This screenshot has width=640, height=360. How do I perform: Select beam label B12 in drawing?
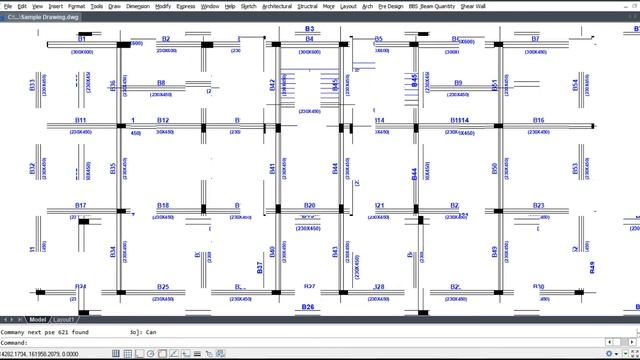(x=163, y=120)
